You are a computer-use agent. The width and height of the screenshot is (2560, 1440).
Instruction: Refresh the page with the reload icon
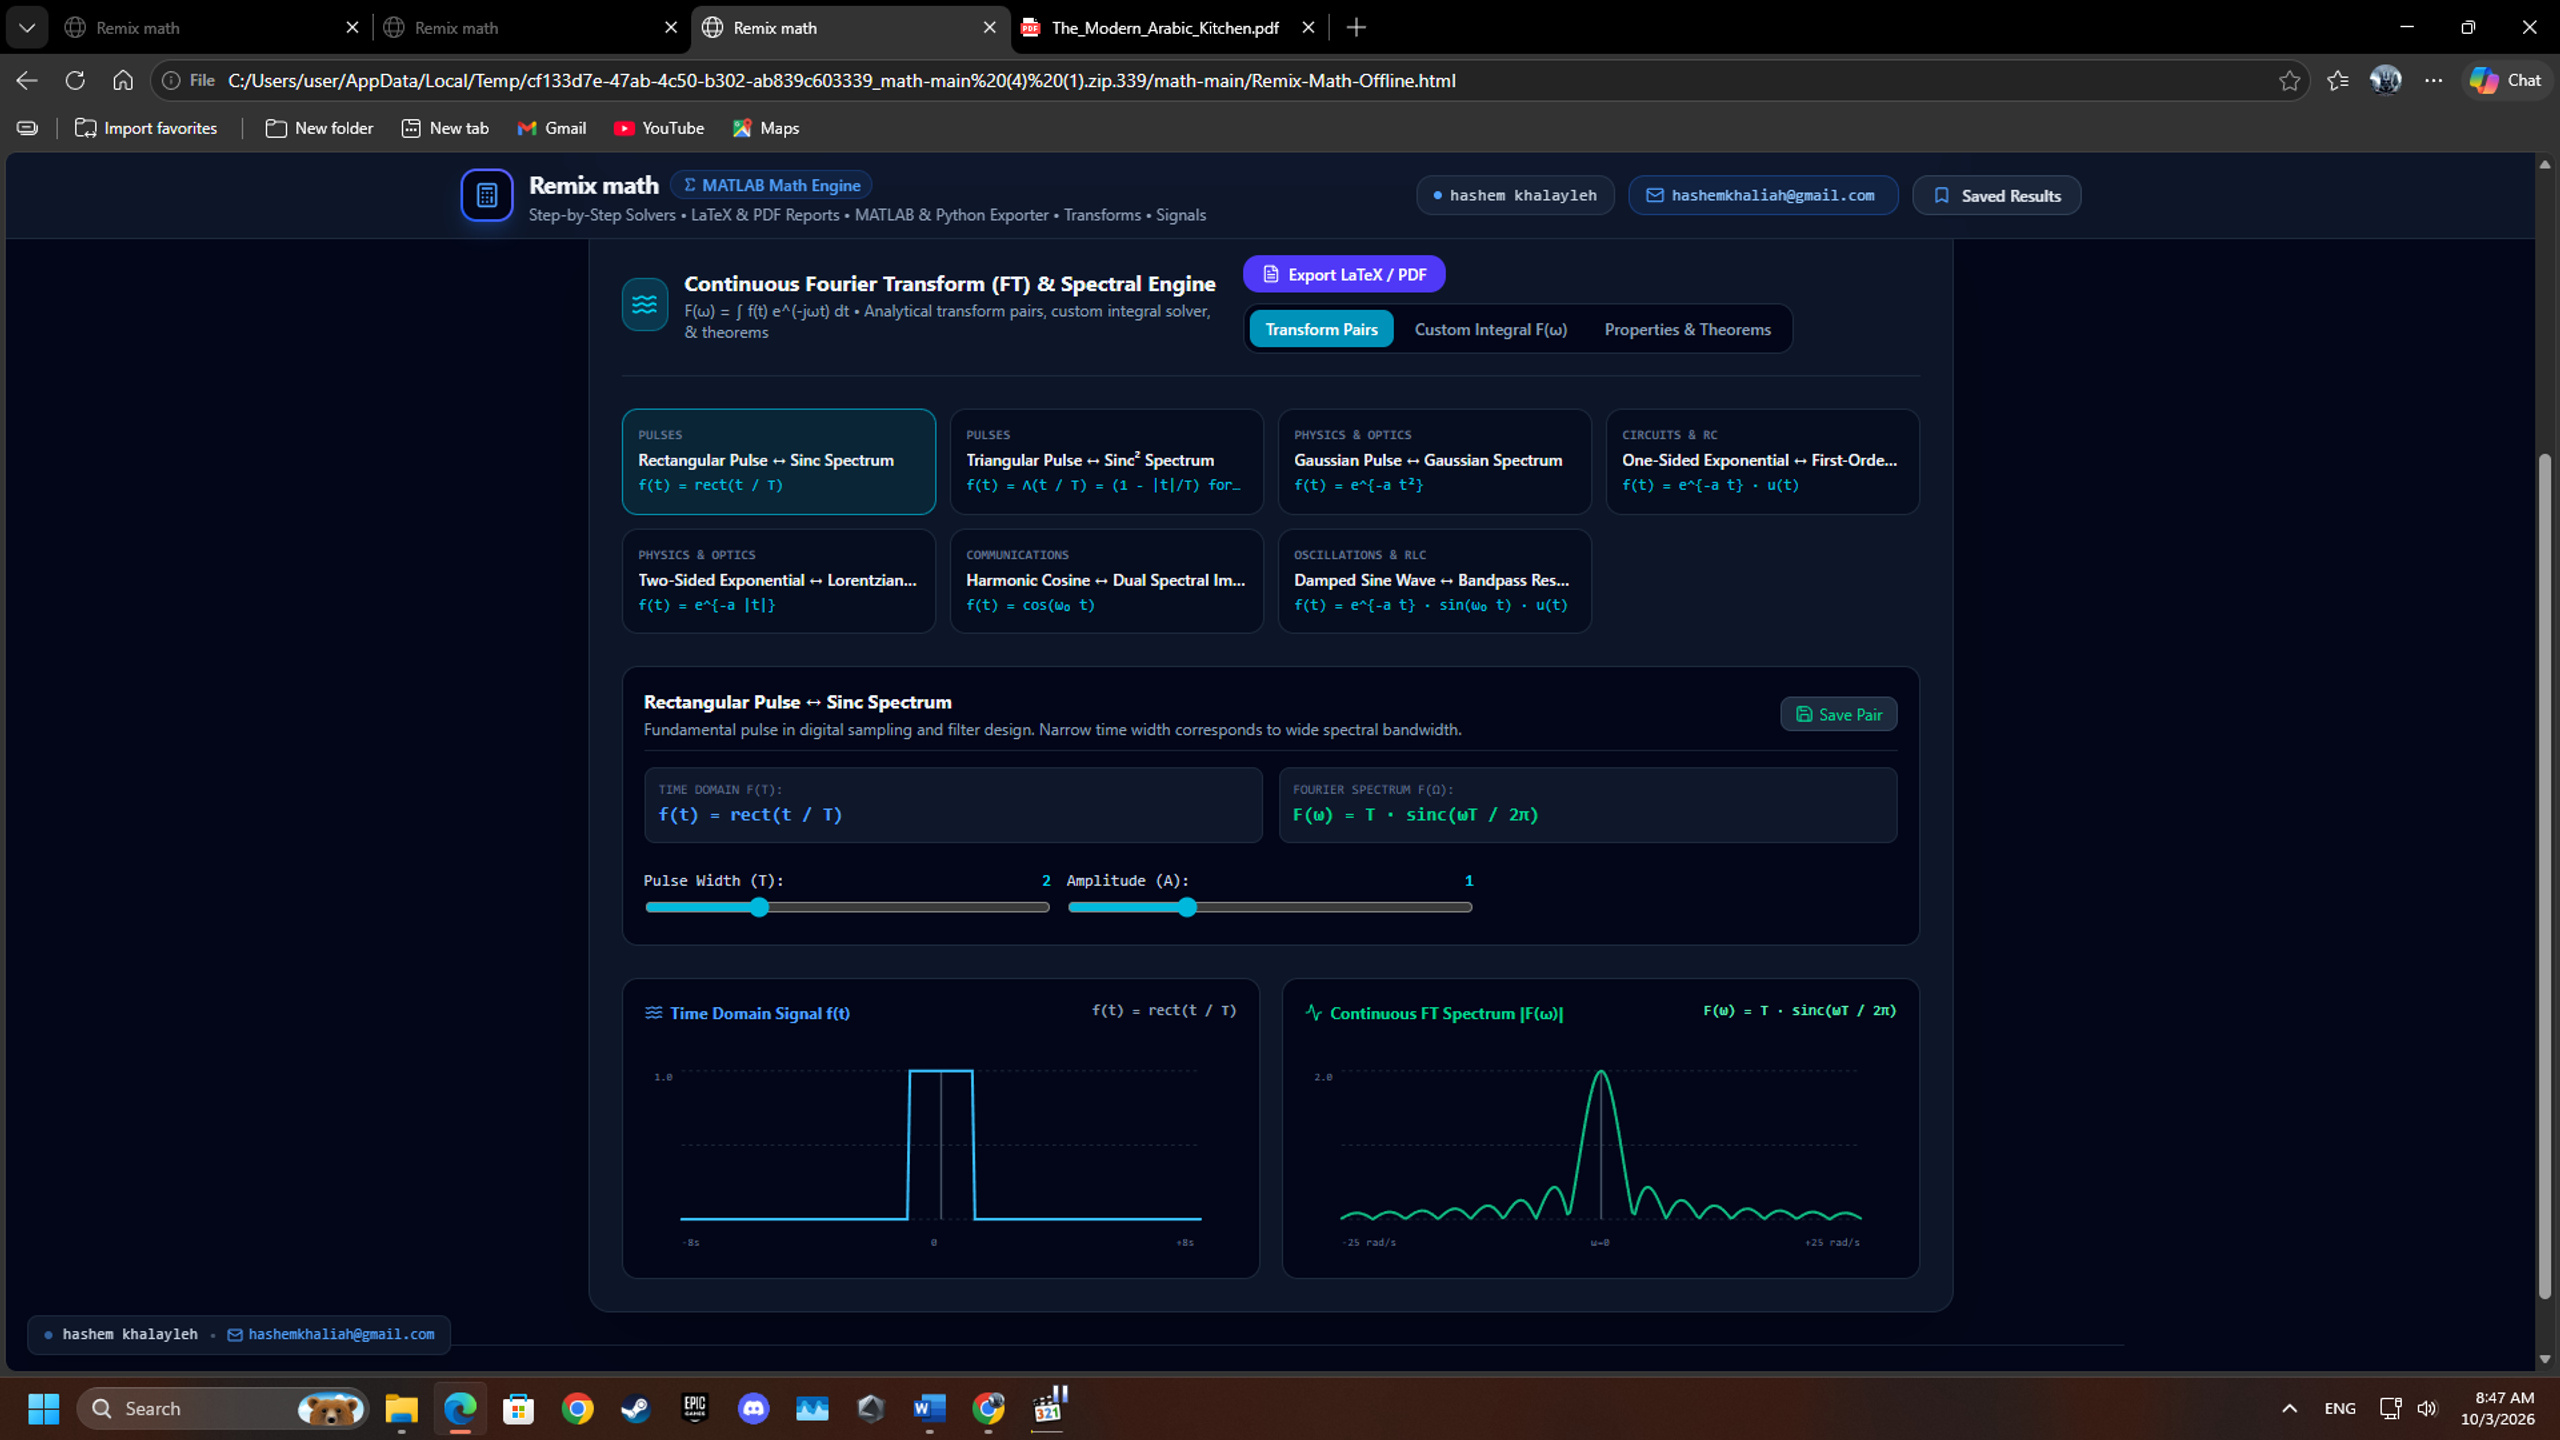[75, 80]
